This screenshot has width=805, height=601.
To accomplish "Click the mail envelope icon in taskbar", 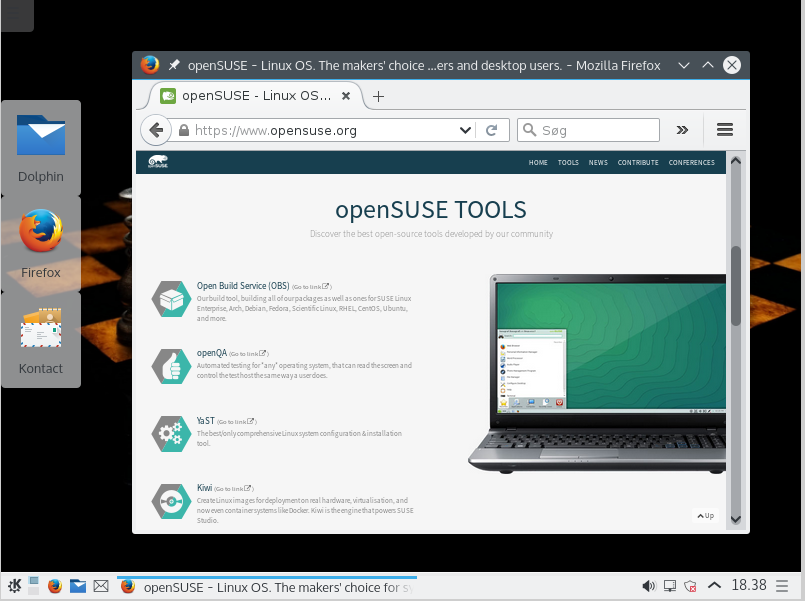I will (101, 586).
